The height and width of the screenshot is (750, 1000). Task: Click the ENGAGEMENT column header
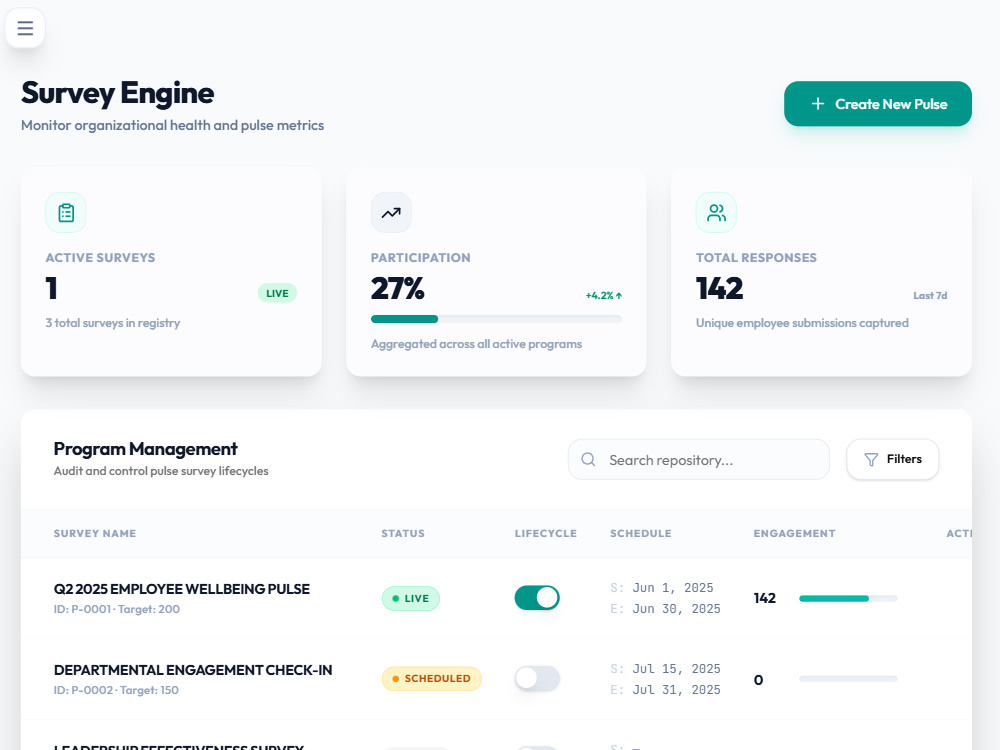pos(795,533)
